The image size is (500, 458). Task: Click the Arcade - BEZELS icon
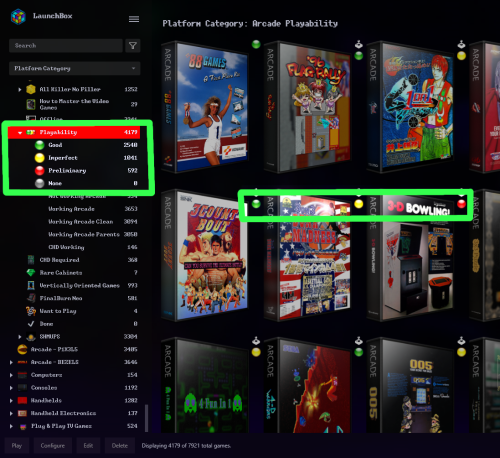(x=22, y=362)
